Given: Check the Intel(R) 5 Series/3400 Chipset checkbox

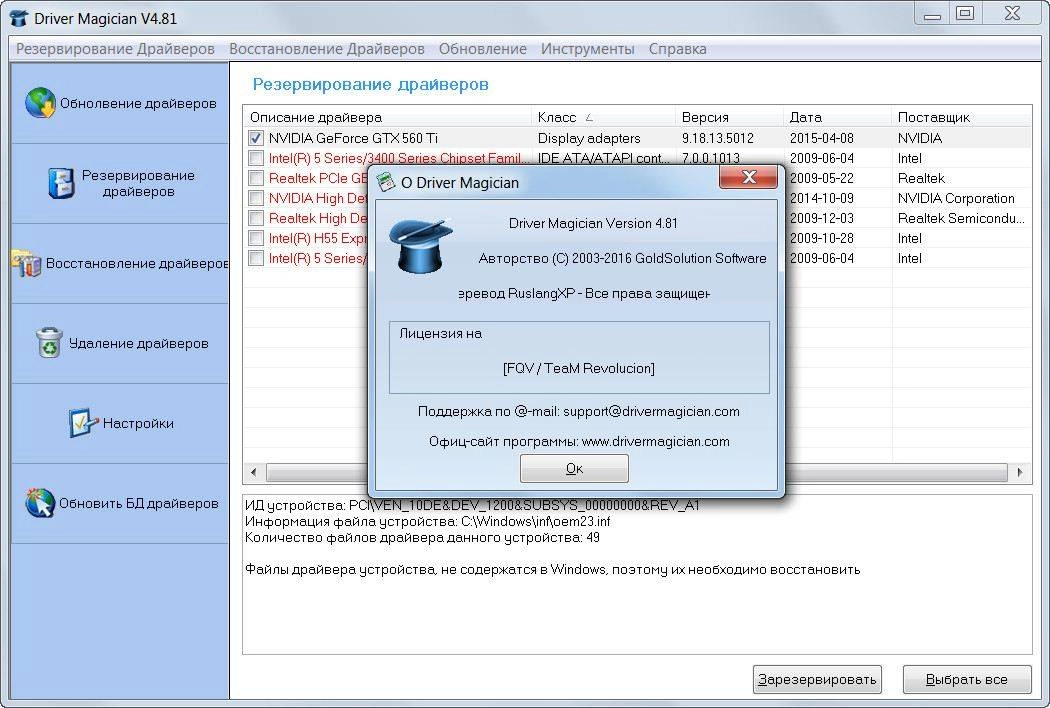Looking at the screenshot, I should (x=255, y=158).
